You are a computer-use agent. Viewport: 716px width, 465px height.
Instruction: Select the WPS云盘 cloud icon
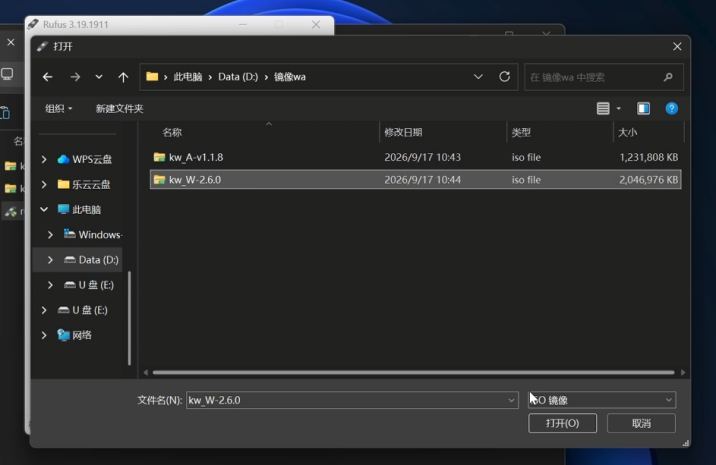pyautogui.click(x=63, y=159)
